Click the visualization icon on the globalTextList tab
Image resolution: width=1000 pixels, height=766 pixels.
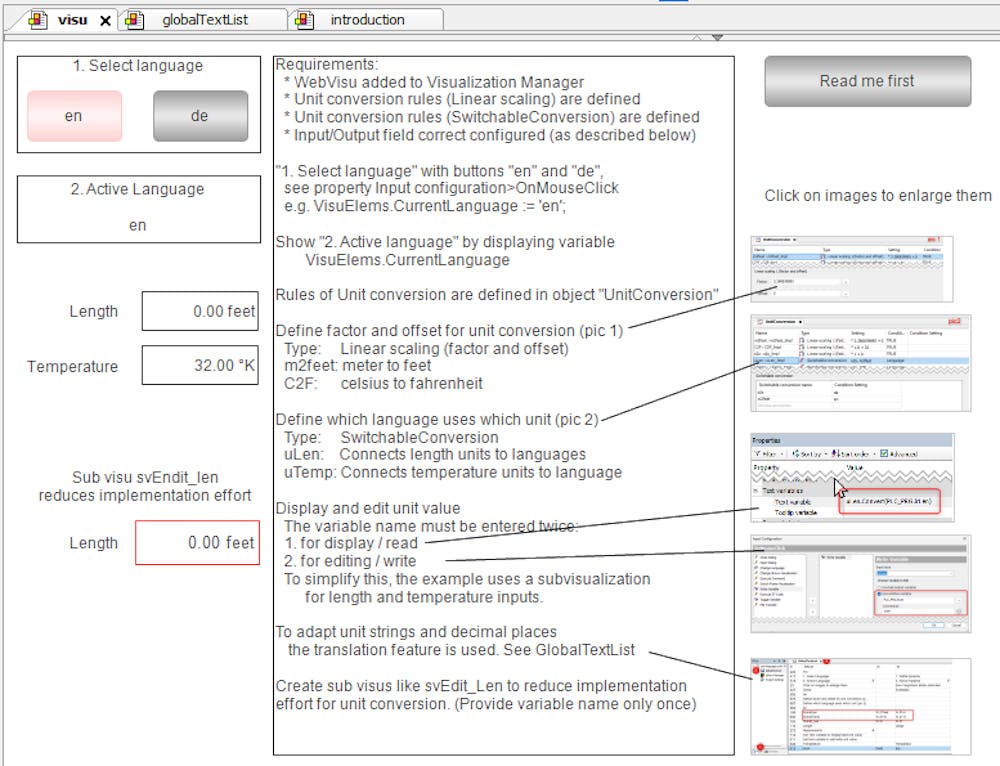(x=135, y=19)
